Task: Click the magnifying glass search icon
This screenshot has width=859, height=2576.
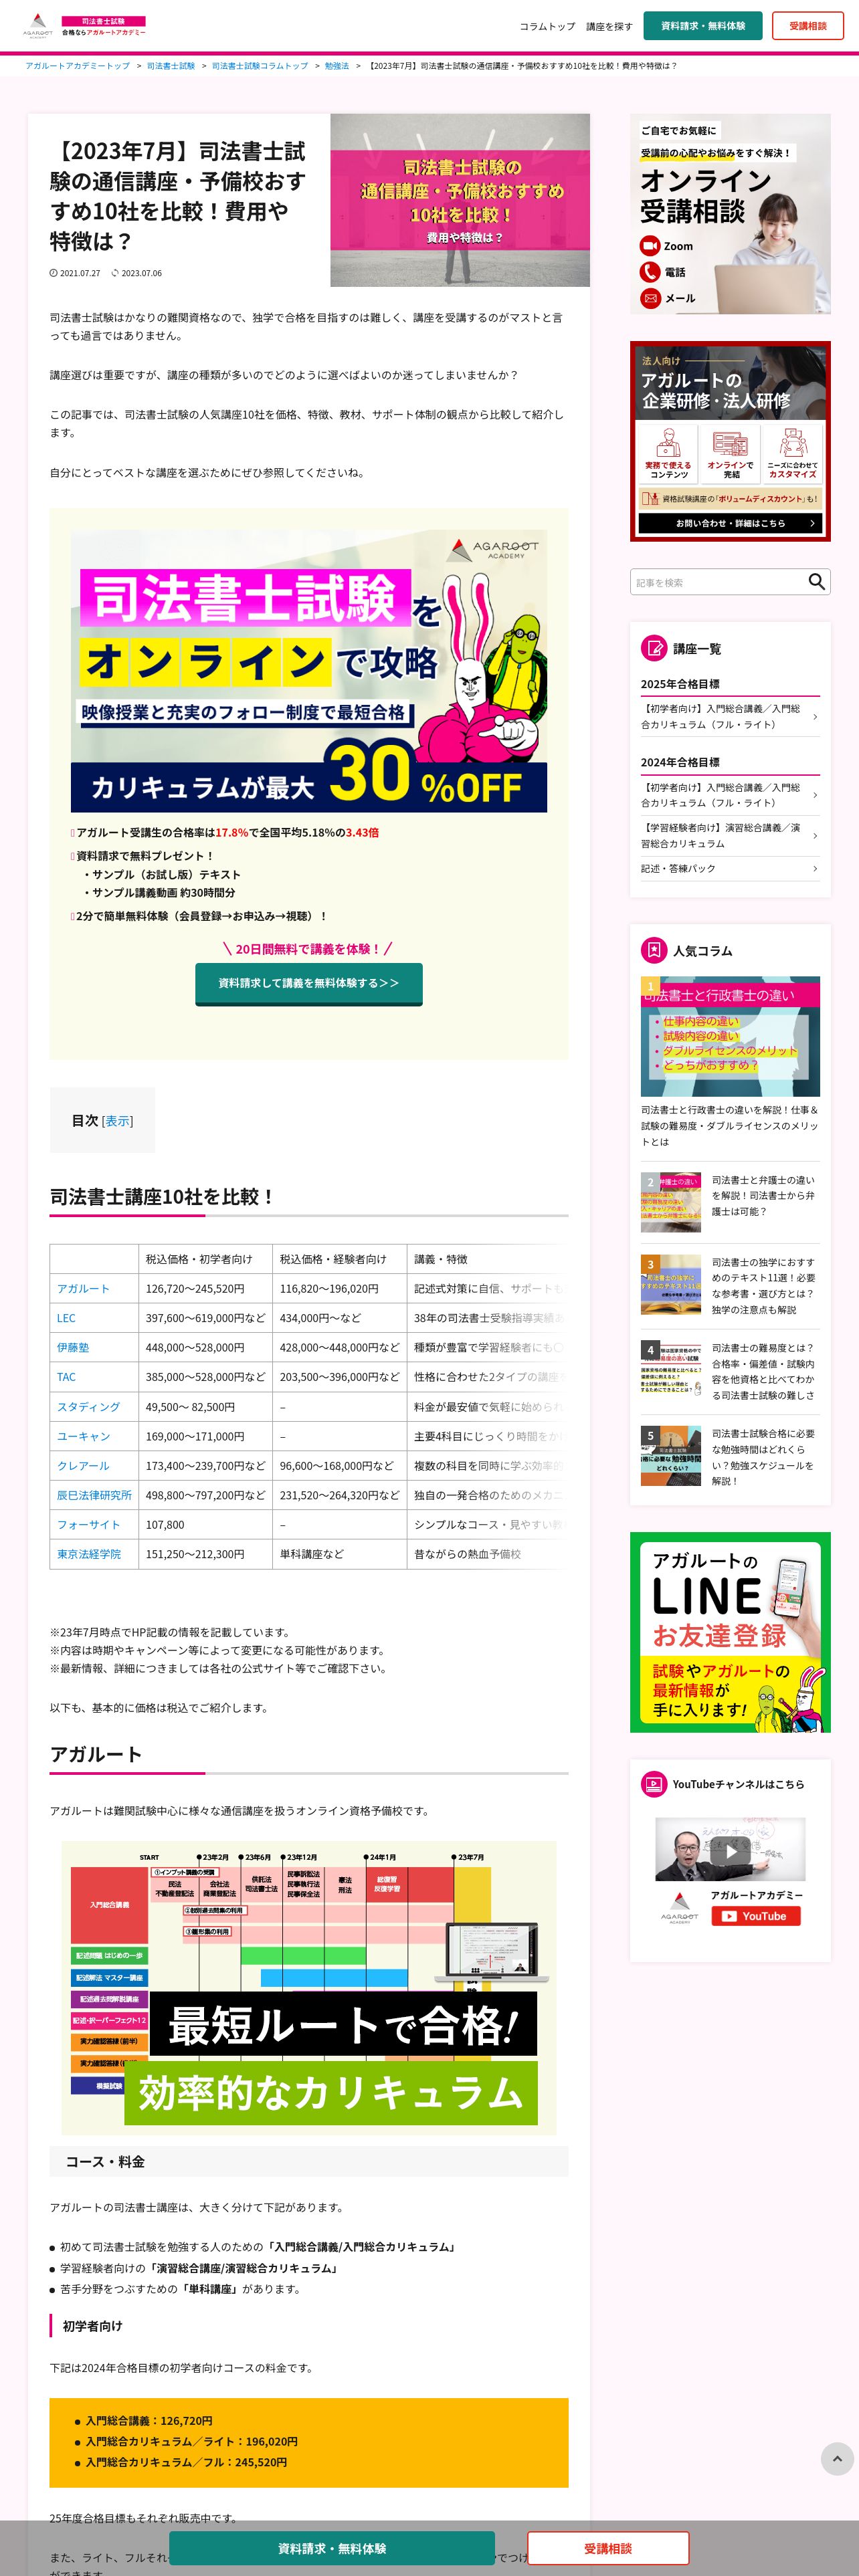Action: (x=817, y=582)
